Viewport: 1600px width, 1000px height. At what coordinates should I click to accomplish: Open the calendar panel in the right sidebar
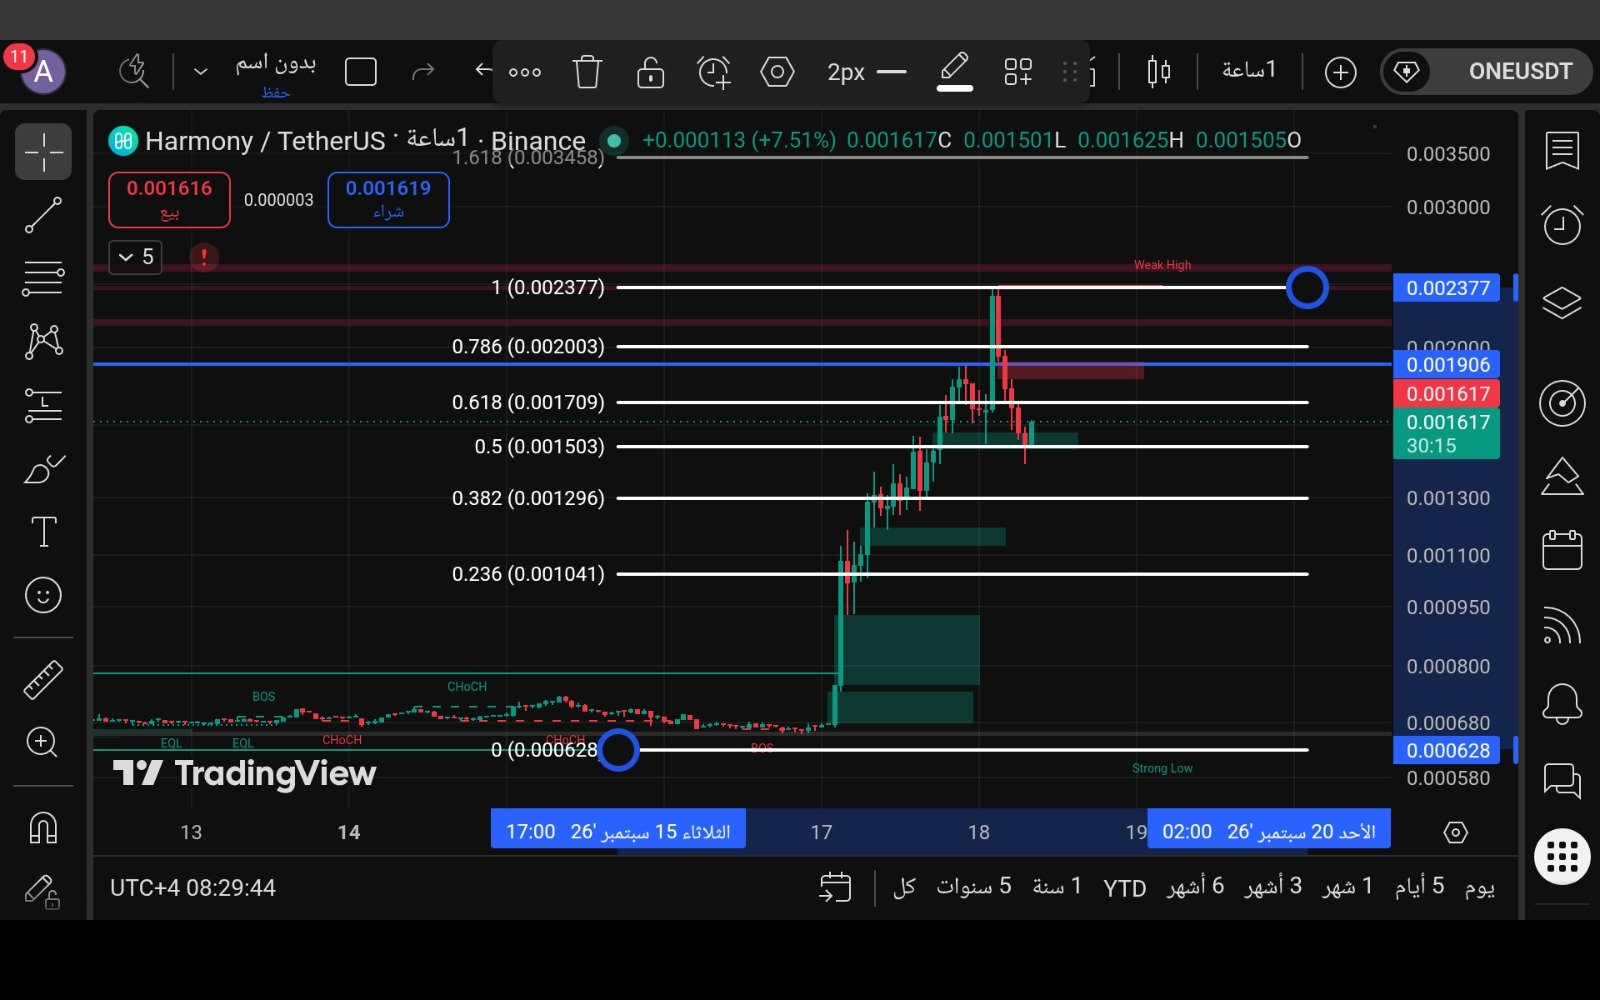point(1562,550)
